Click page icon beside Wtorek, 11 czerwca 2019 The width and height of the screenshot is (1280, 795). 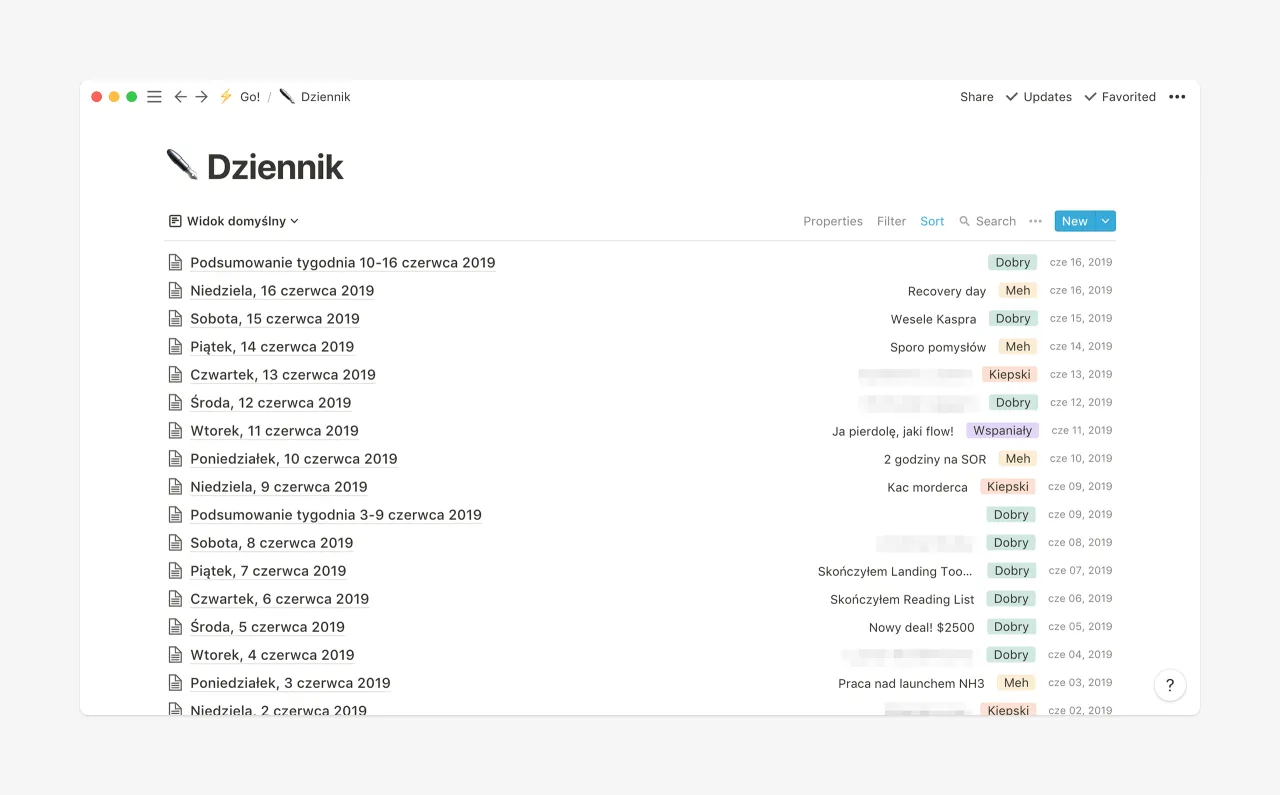tap(175, 431)
